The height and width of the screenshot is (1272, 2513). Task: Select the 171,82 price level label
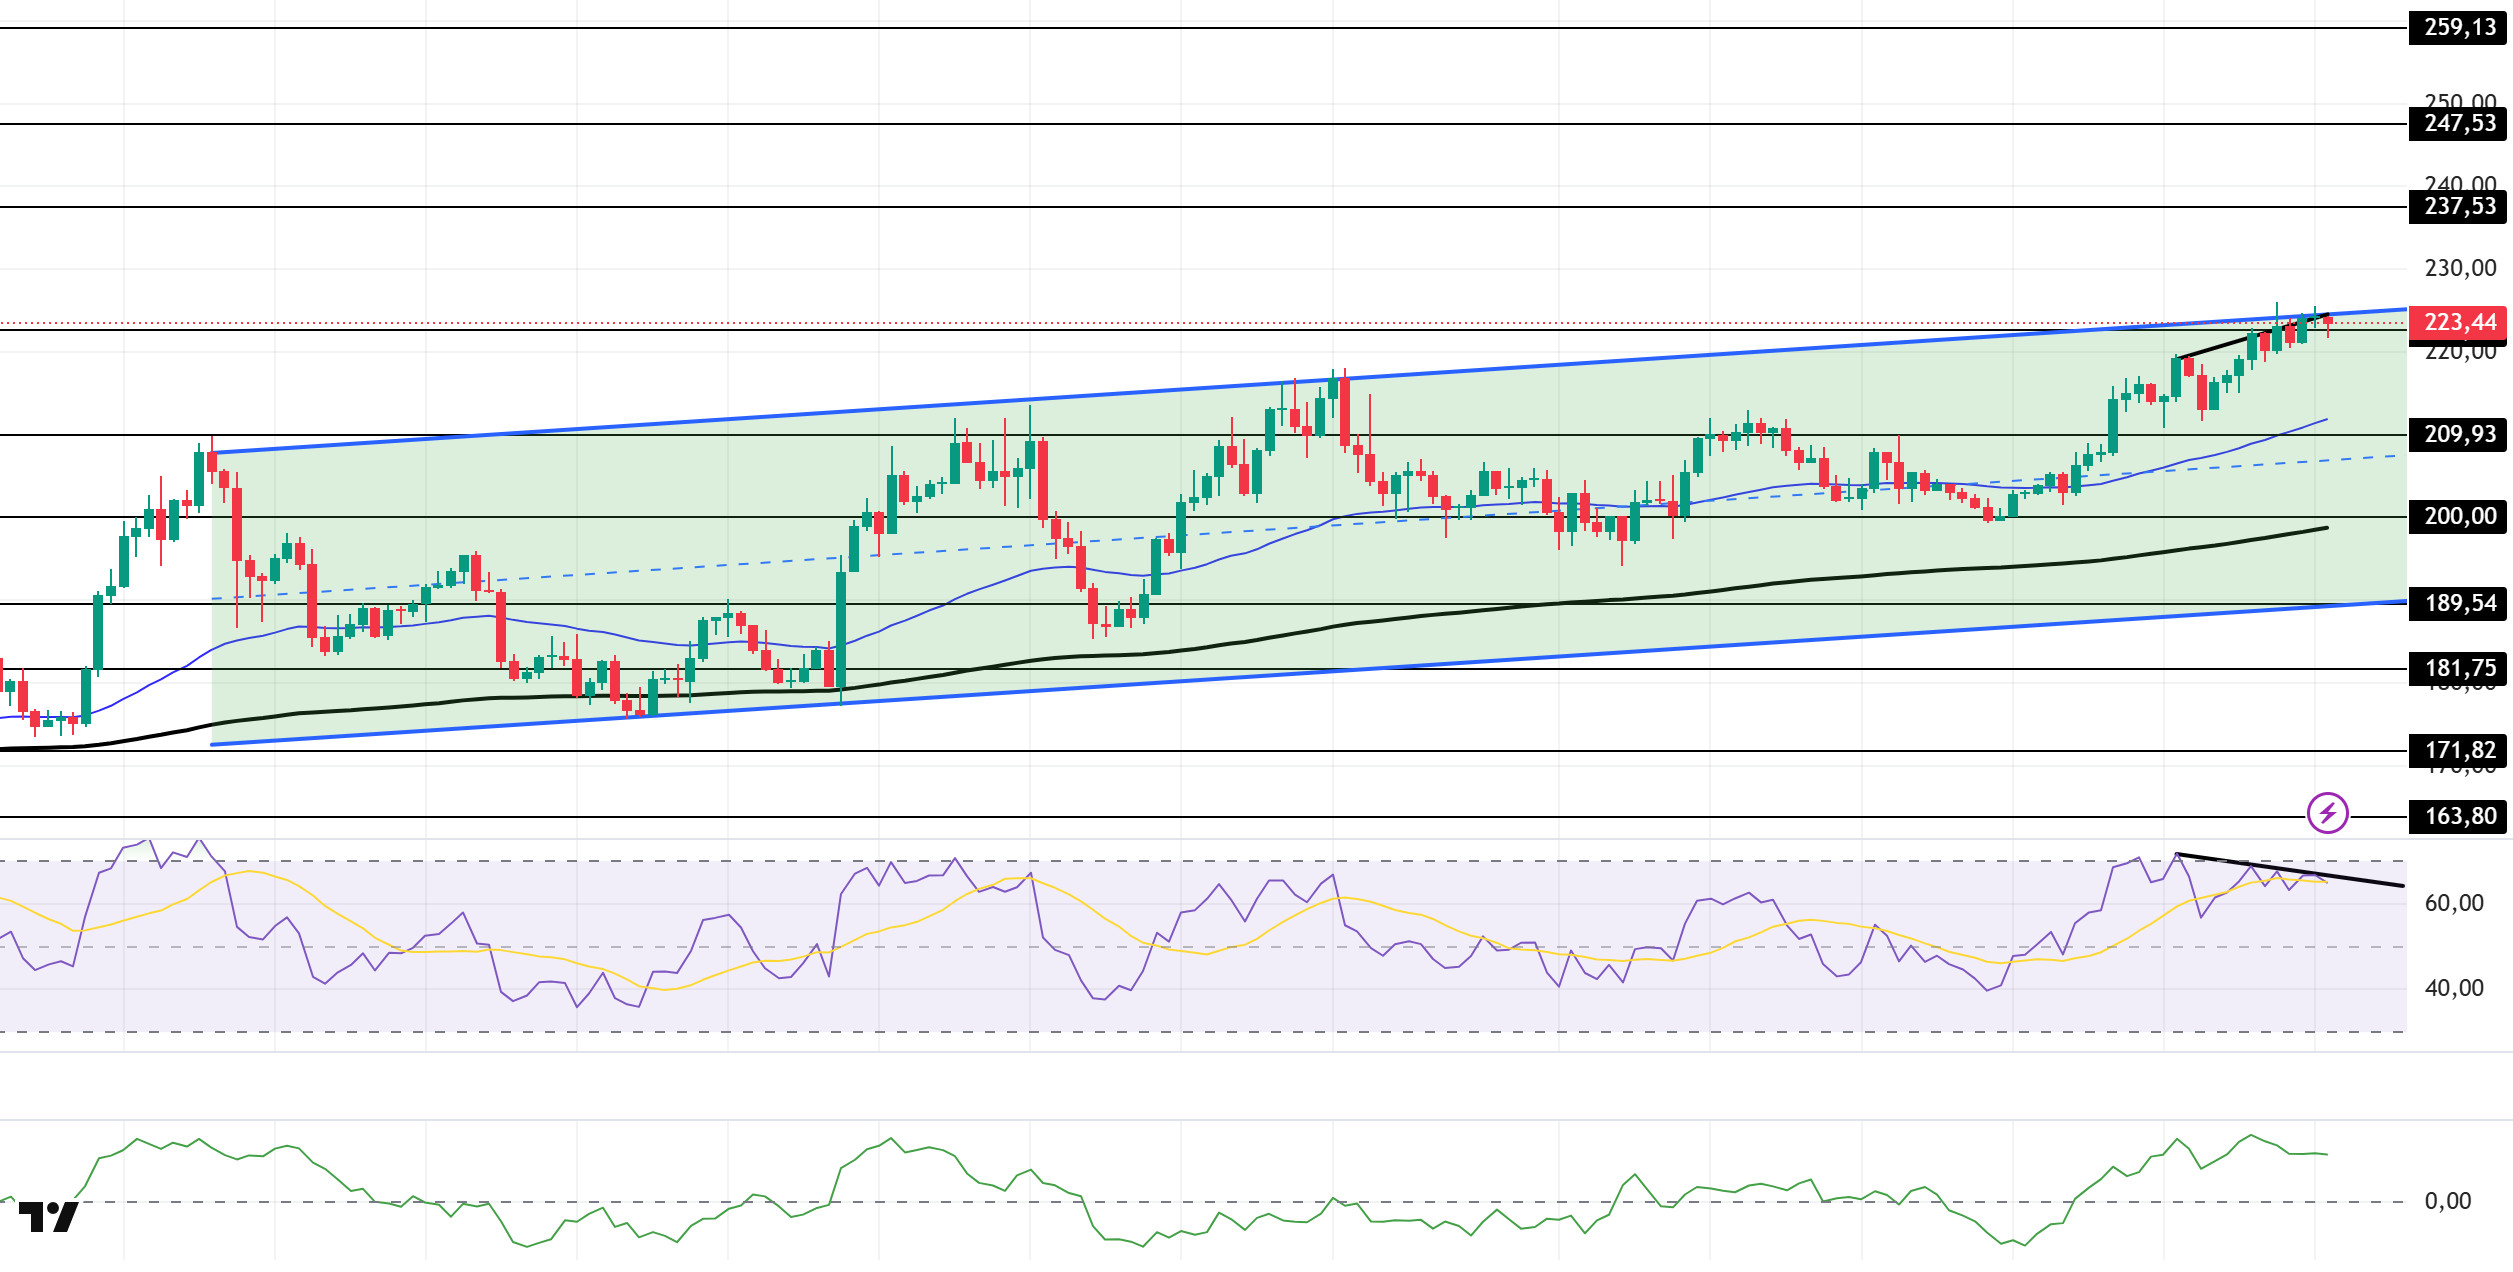[2459, 750]
